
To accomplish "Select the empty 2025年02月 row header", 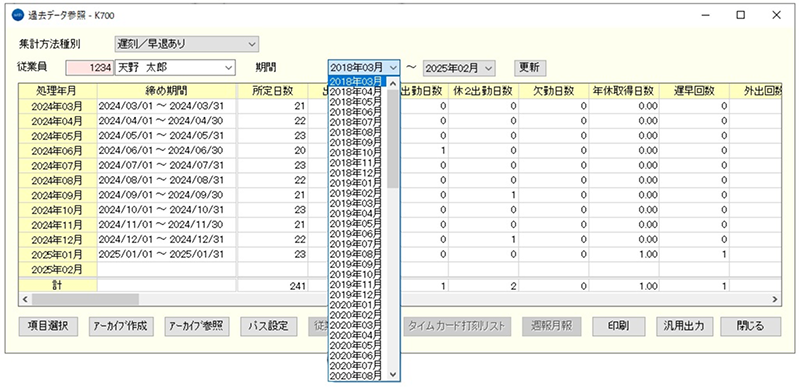I will coord(57,269).
